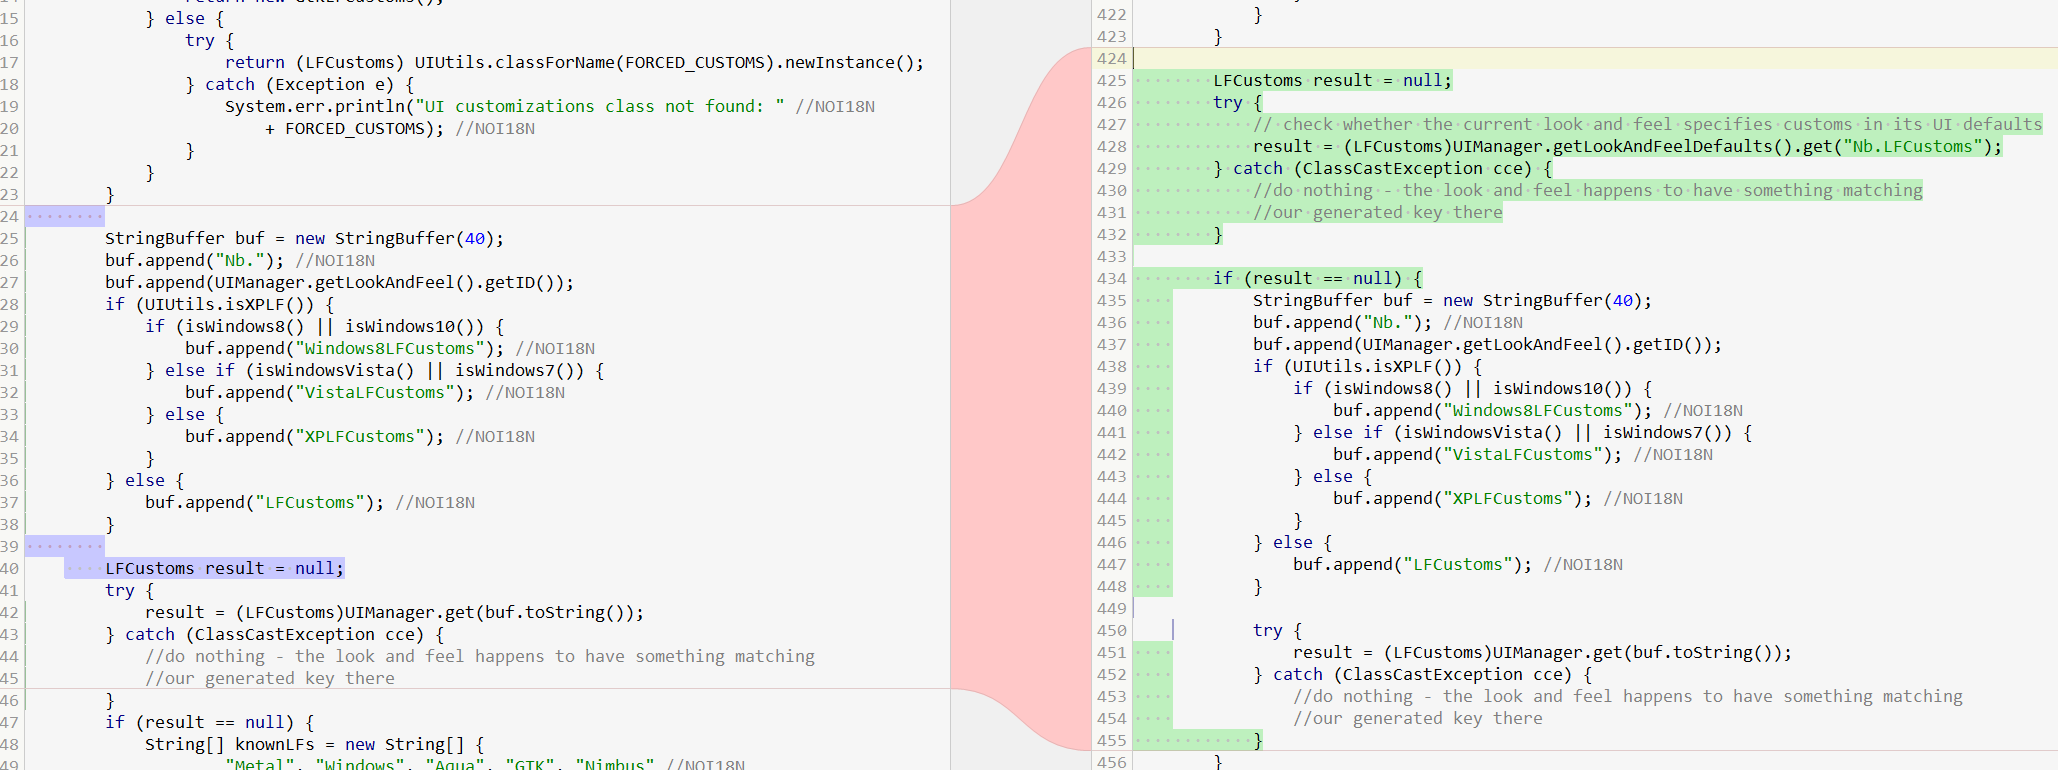The width and height of the screenshot is (2058, 770).
Task: Click the System.err.println line in left pane
Action: [549, 106]
